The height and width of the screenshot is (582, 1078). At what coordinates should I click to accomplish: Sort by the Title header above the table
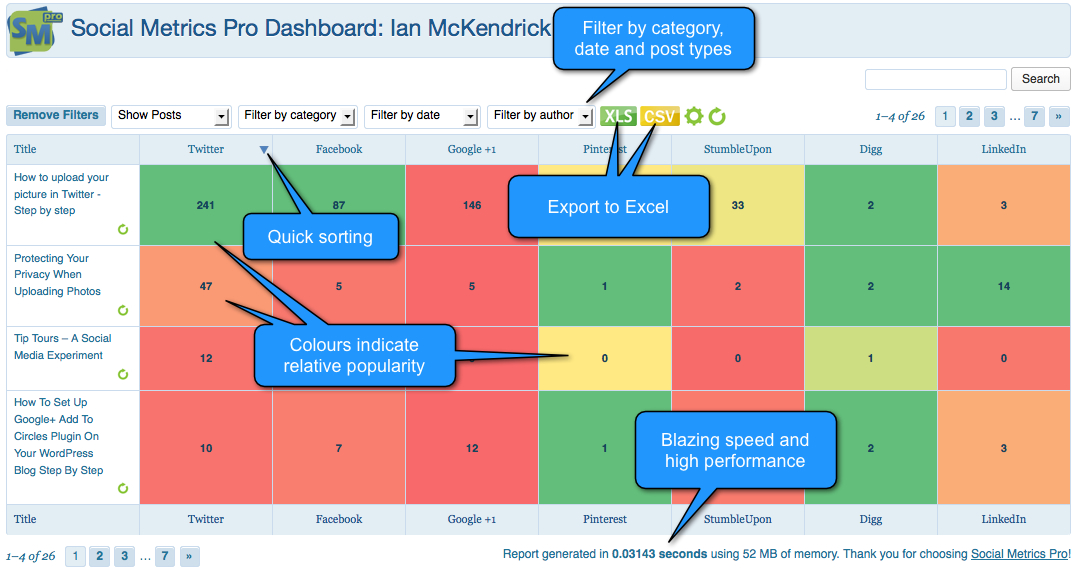tap(25, 149)
